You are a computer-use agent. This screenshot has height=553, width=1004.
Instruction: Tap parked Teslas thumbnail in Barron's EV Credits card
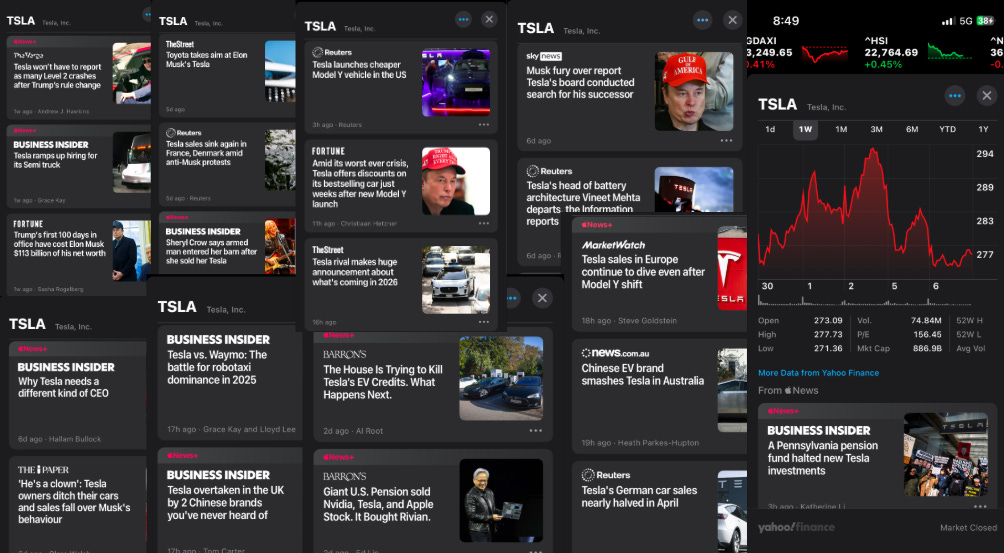501,378
